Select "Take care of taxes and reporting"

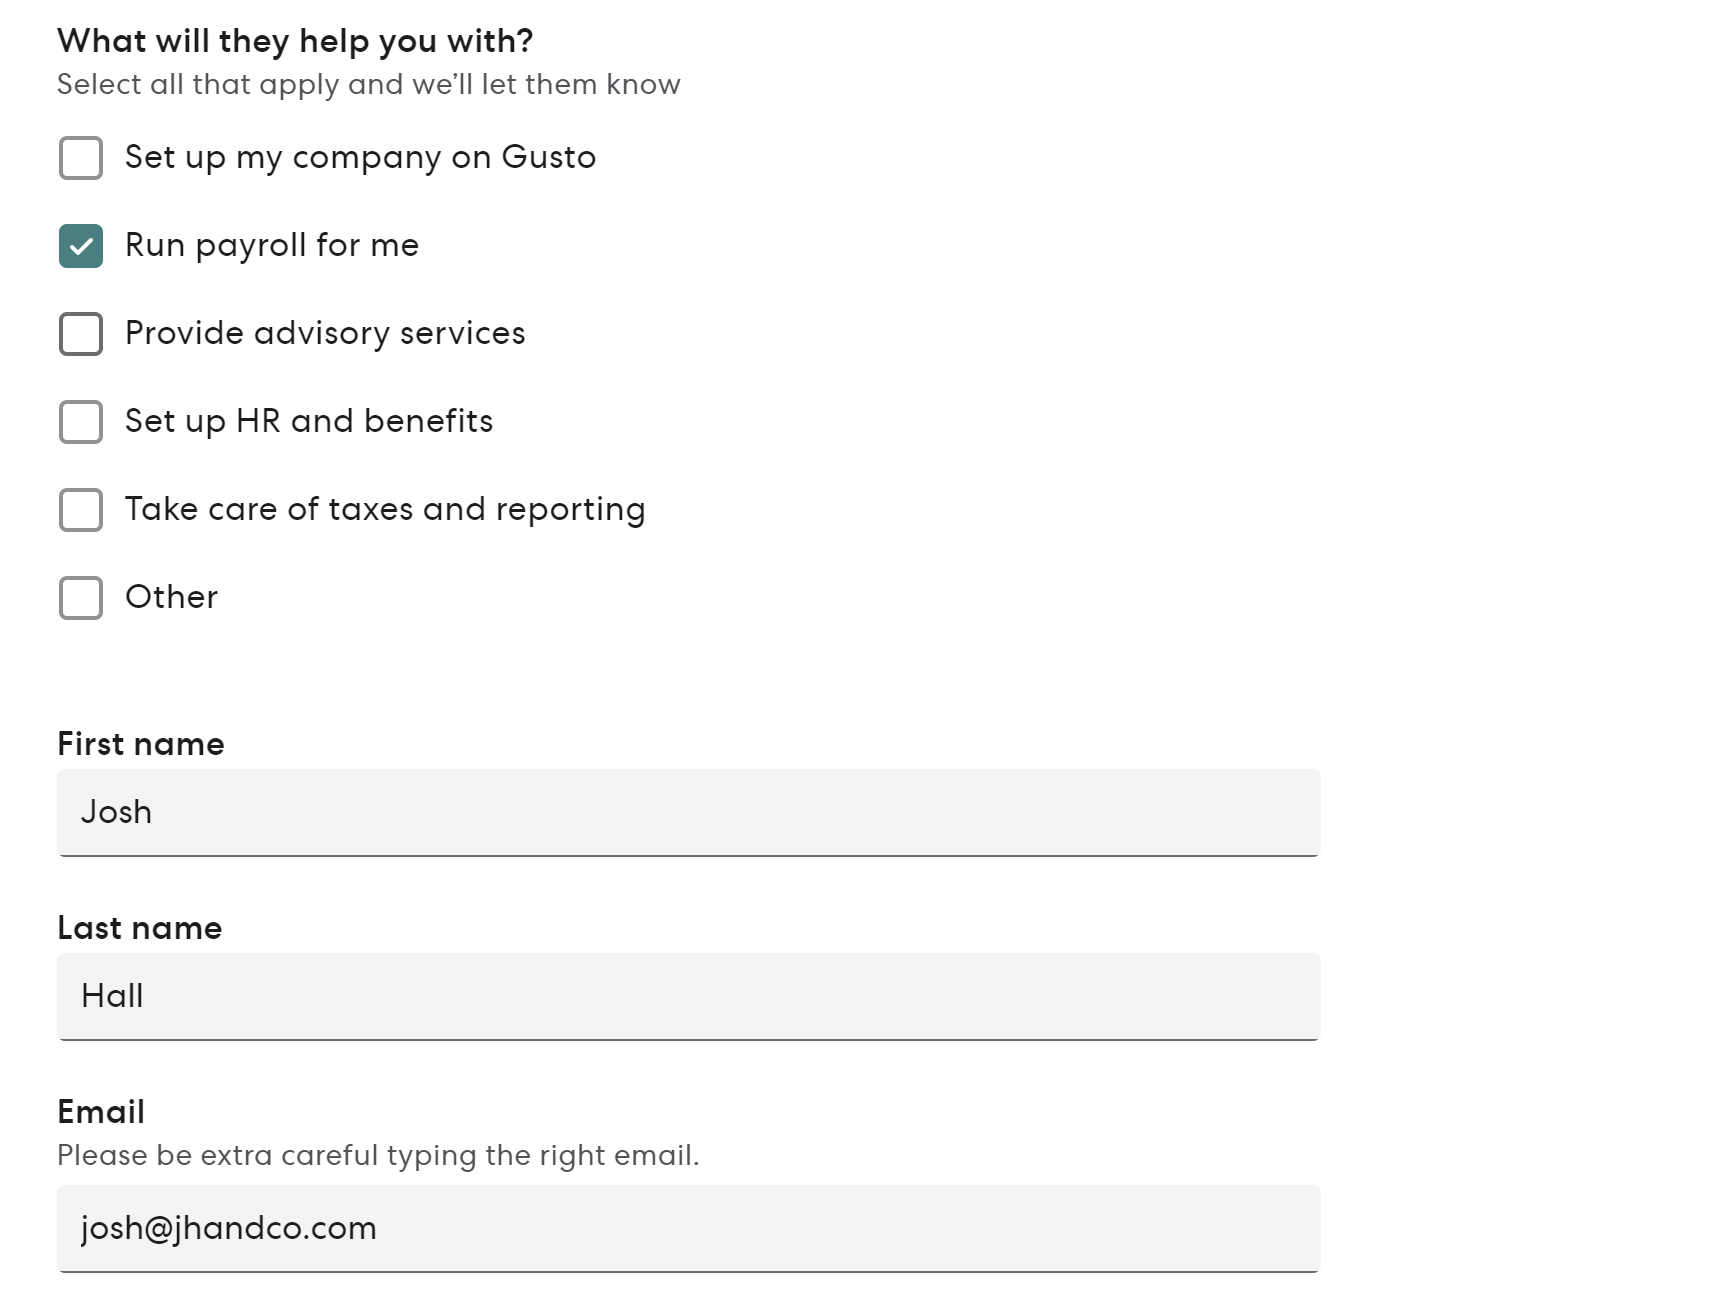80,510
